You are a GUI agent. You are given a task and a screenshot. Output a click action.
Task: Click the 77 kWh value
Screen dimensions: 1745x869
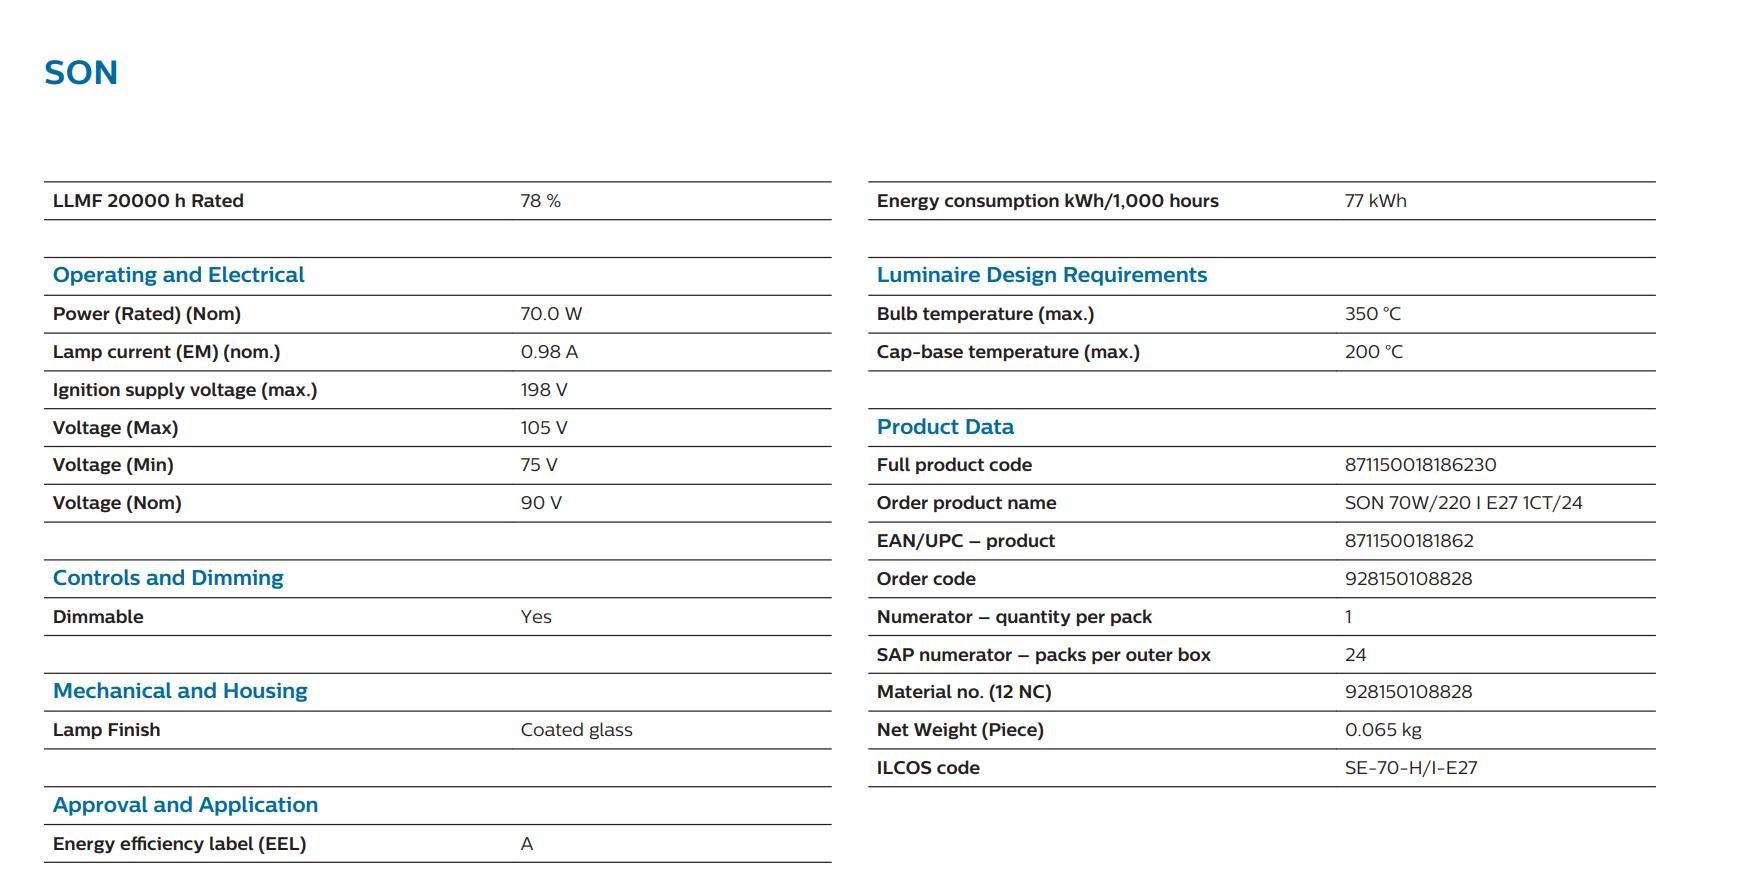tap(1376, 201)
